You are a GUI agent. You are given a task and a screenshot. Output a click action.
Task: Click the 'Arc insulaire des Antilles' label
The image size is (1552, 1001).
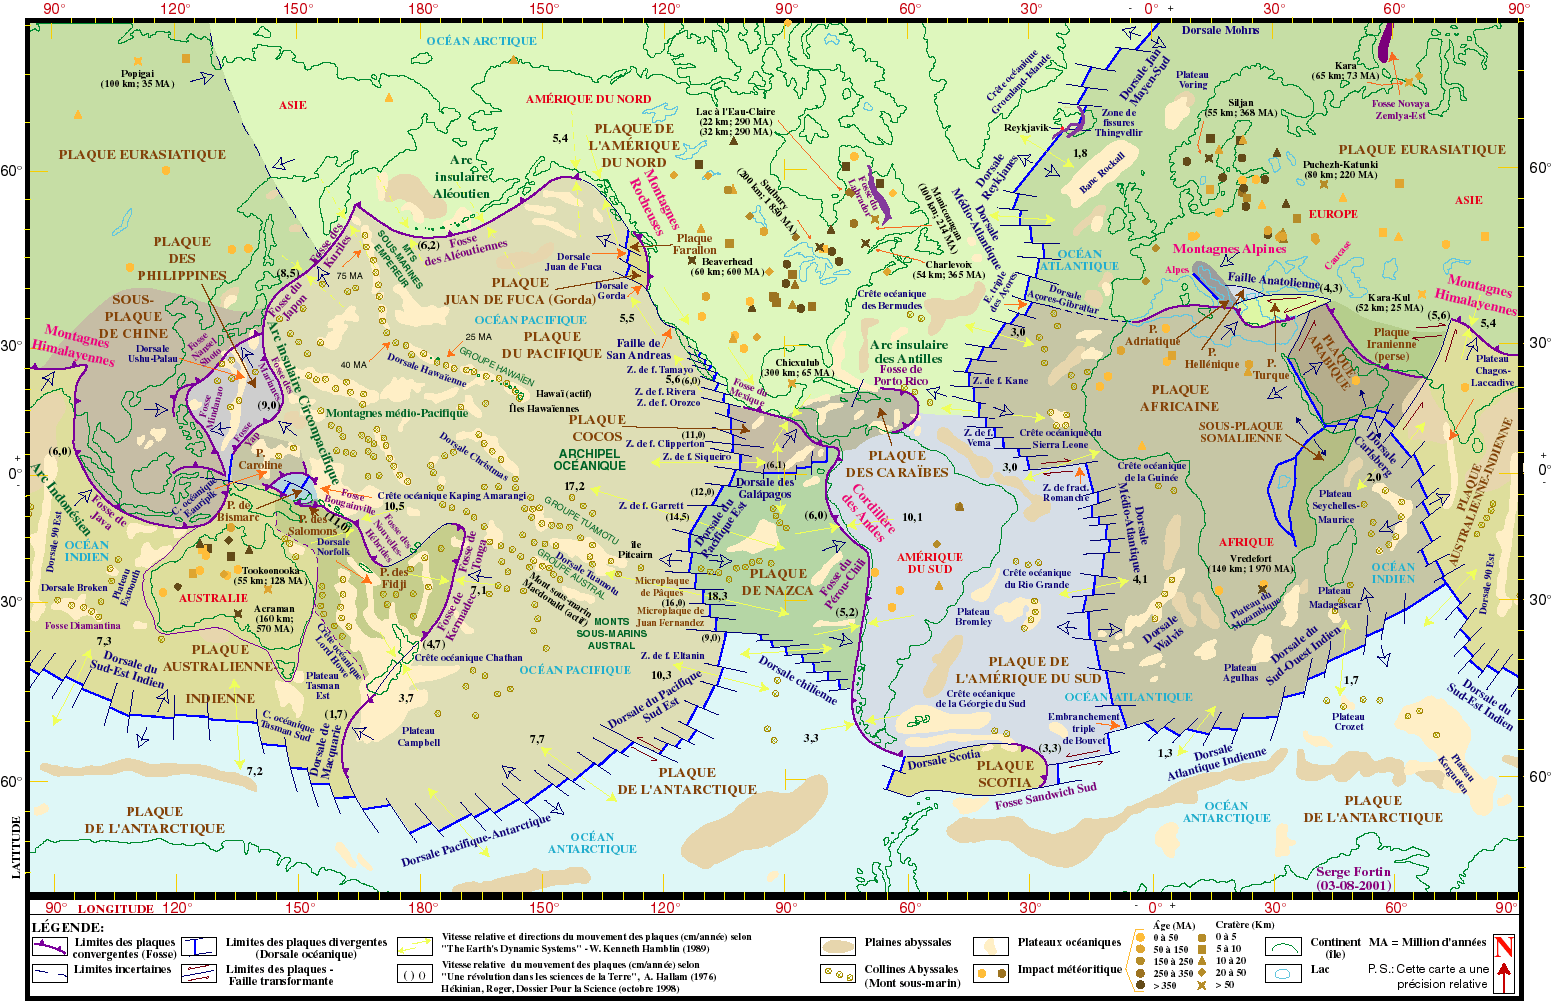click(908, 351)
